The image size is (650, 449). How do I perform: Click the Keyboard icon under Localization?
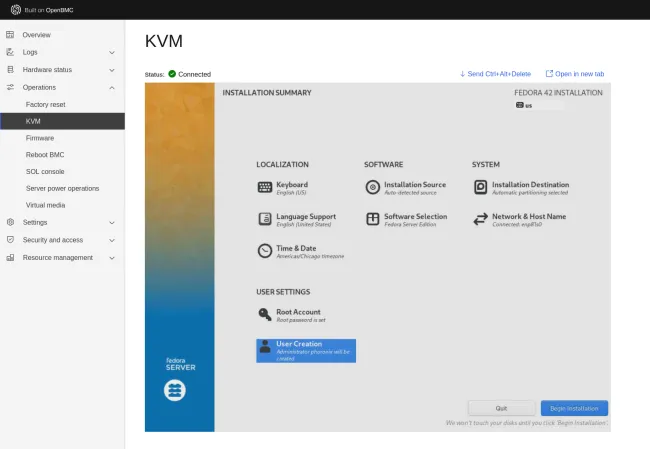pos(265,187)
